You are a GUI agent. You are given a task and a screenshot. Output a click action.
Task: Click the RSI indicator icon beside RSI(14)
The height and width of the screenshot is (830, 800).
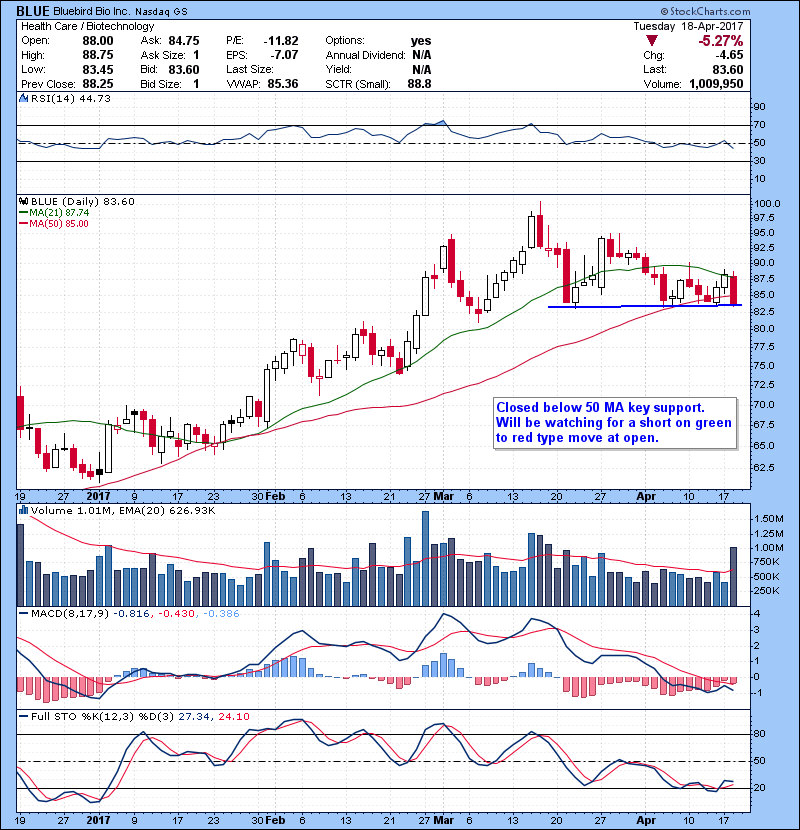tap(23, 98)
